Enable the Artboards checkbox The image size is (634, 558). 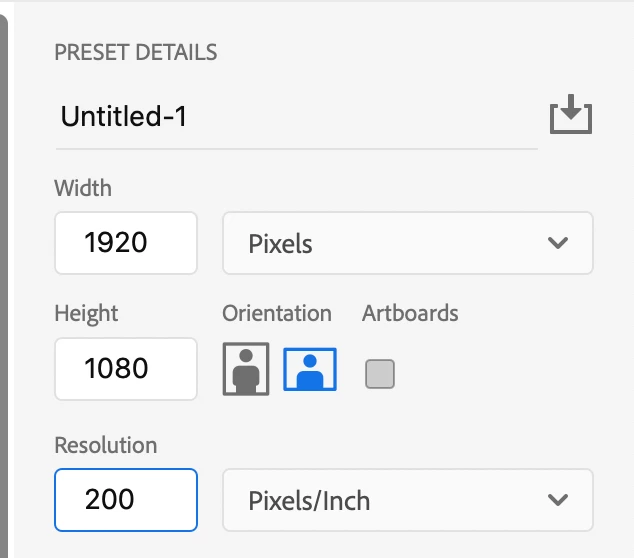[x=380, y=374]
